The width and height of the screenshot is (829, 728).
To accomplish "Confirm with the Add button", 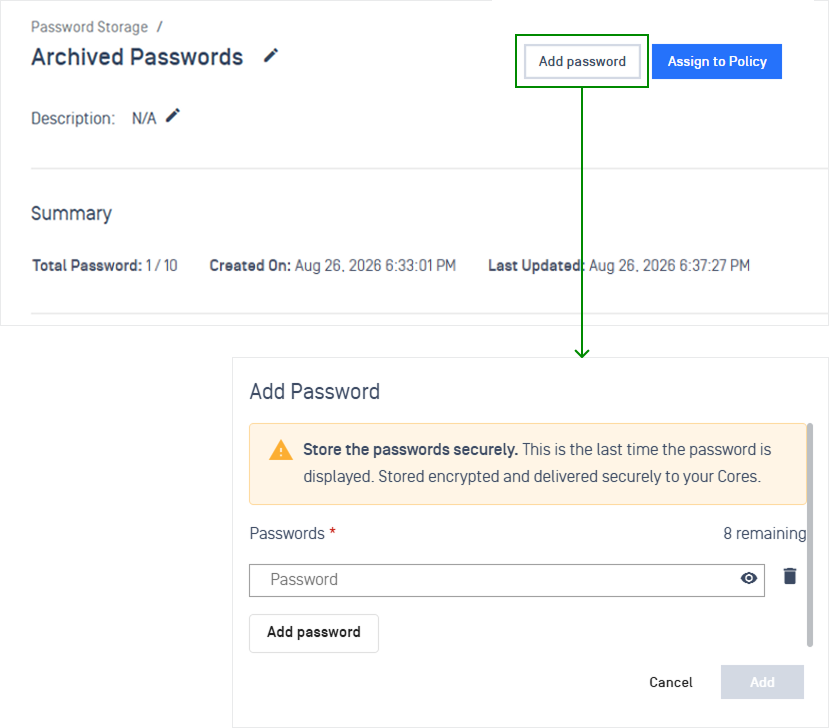I will [x=762, y=682].
